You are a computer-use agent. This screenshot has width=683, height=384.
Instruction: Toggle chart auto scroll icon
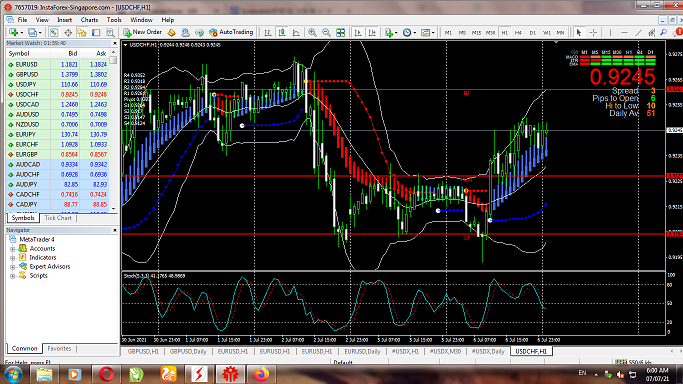pyautogui.click(x=358, y=32)
